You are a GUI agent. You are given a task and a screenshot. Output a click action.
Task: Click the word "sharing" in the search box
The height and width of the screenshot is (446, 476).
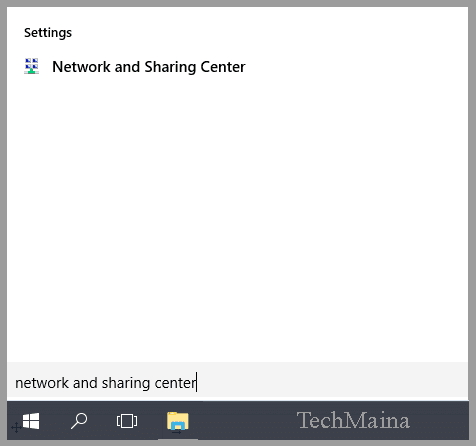[126, 383]
